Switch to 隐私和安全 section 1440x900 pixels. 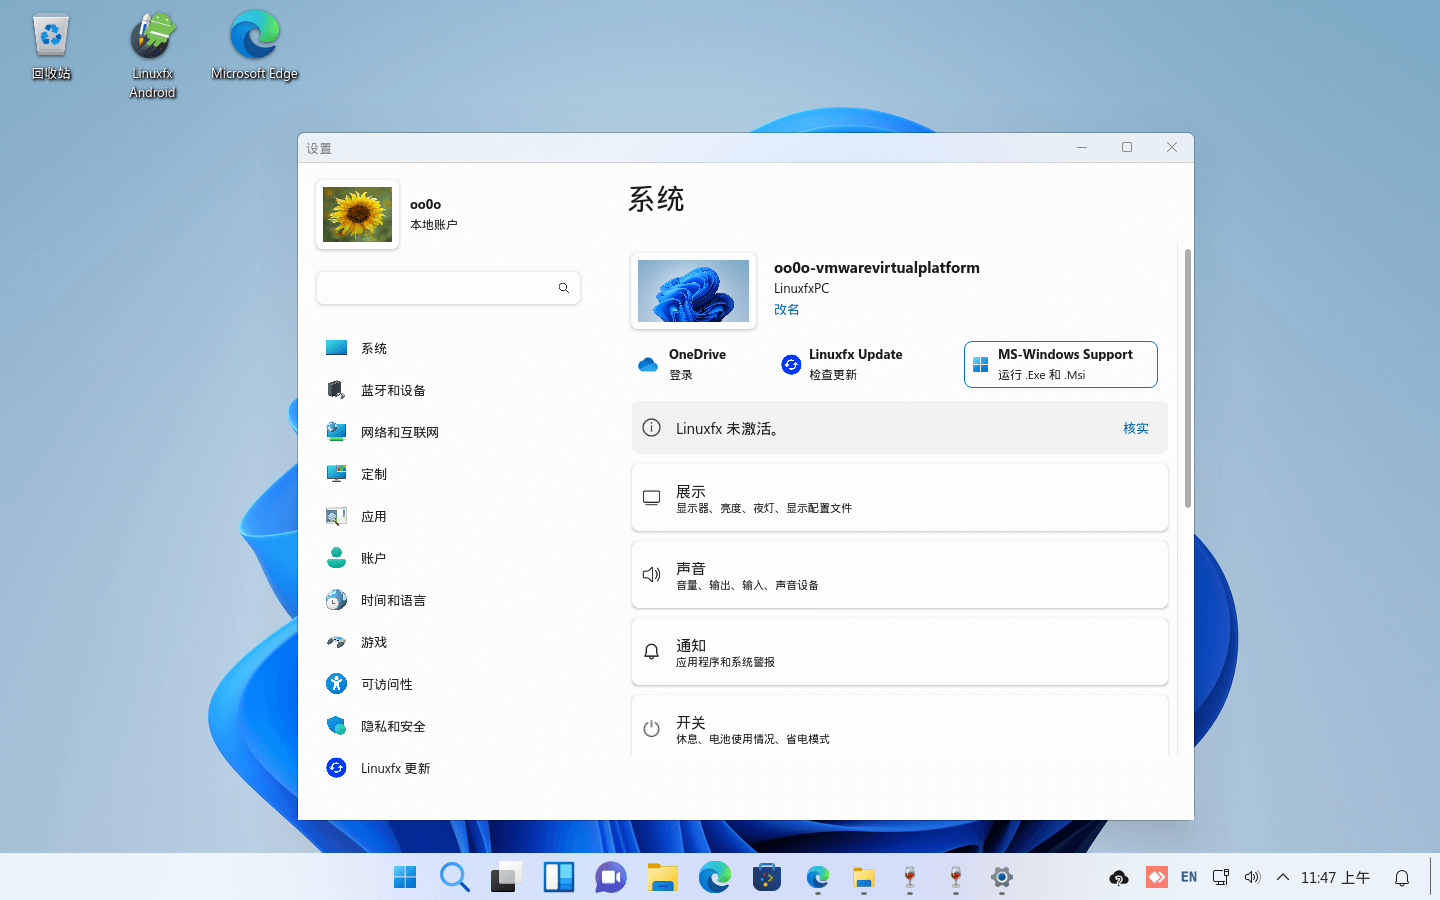point(392,725)
